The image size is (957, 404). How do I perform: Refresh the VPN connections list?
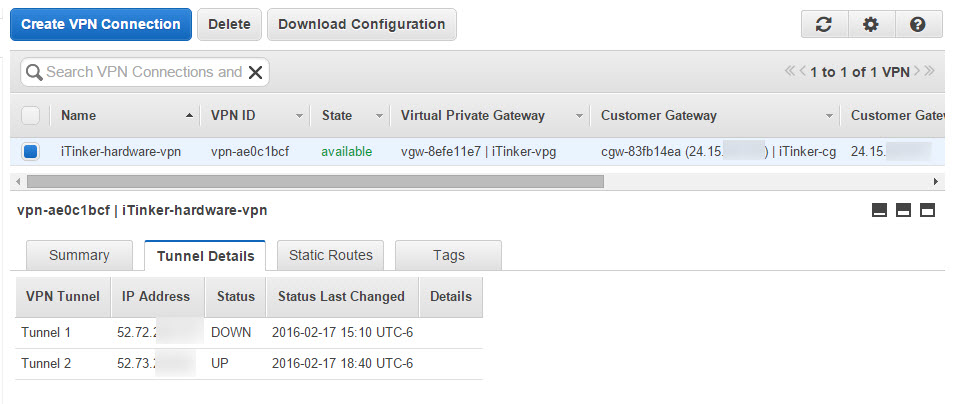coord(824,25)
